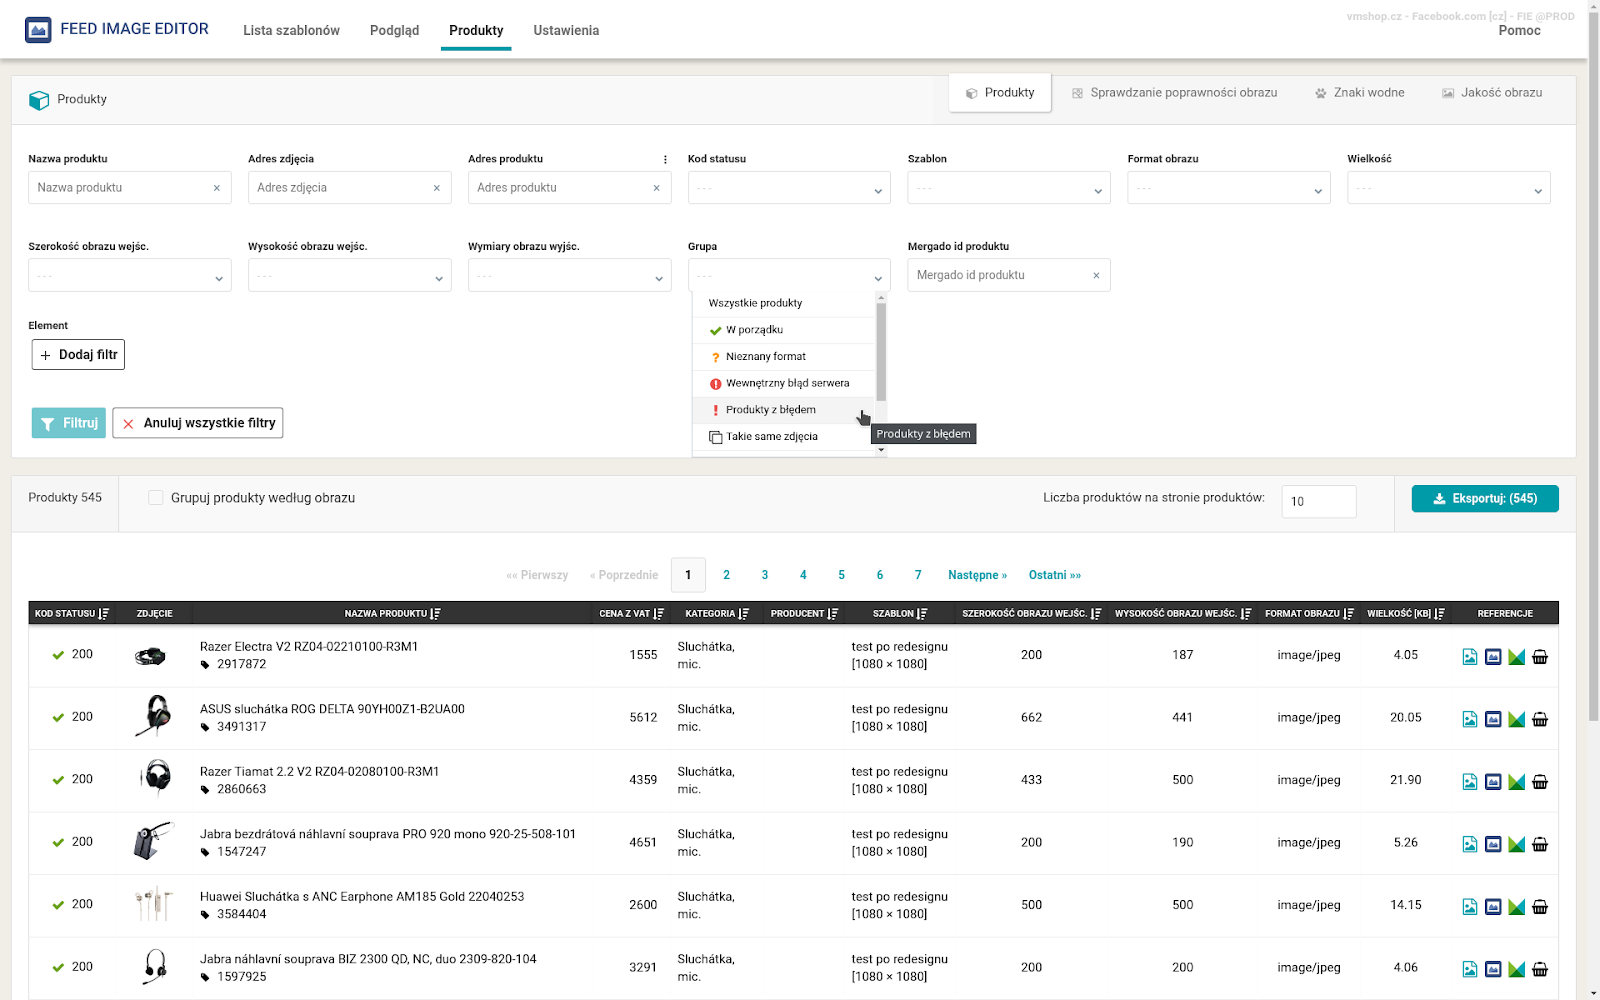Open Ustawienia tab
Viewport: 1600px width, 1000px height.
[x=566, y=30]
